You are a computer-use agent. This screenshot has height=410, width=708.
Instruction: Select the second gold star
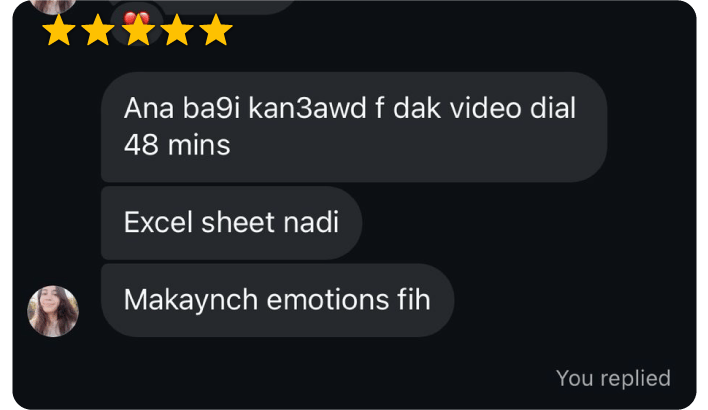(98, 30)
